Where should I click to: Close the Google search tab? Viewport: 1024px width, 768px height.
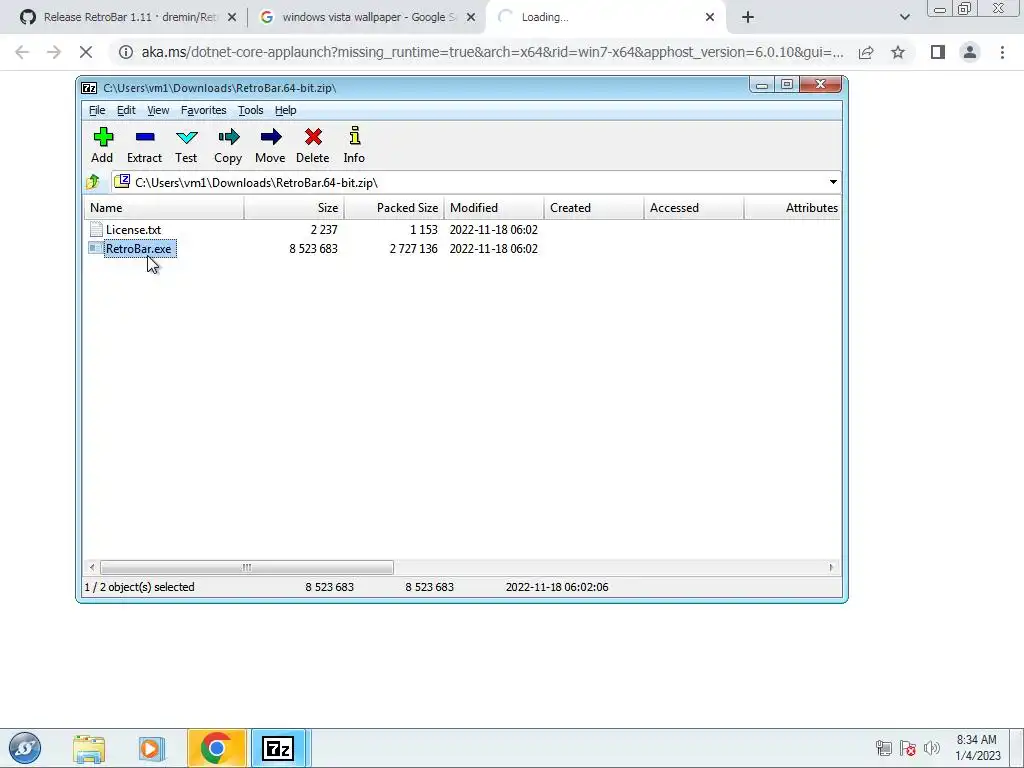[x=471, y=17]
